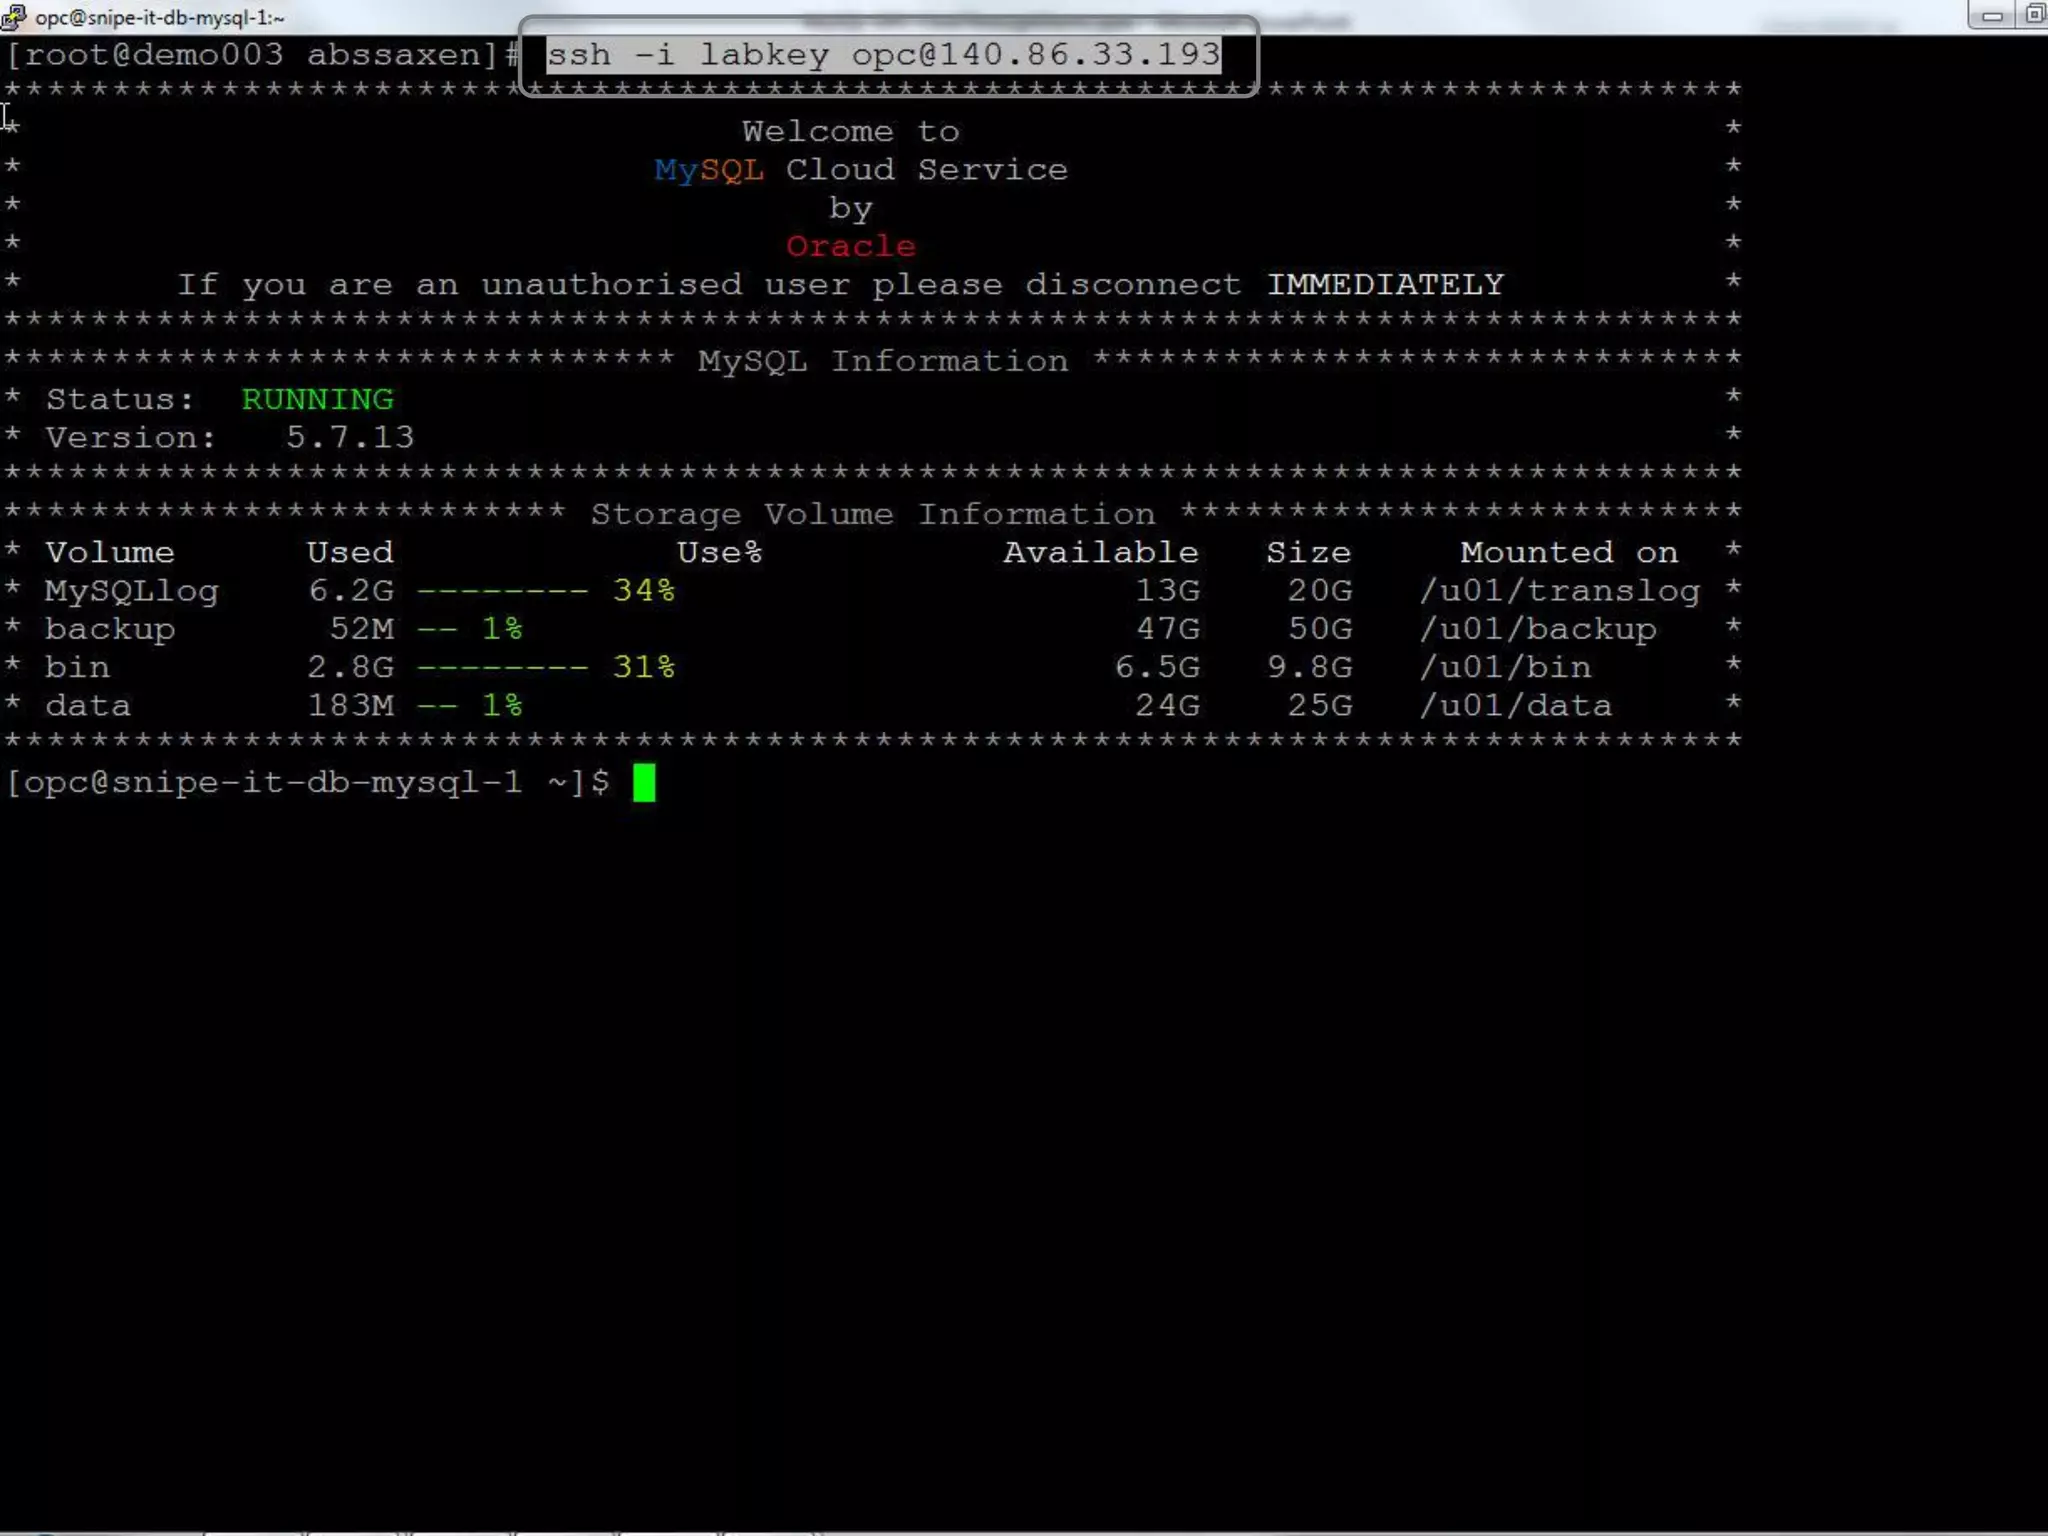Click the [opc@snipe-it-db-mysql-1 ~]$ shell prompt
The height and width of the screenshot is (1536, 2048).
307,782
